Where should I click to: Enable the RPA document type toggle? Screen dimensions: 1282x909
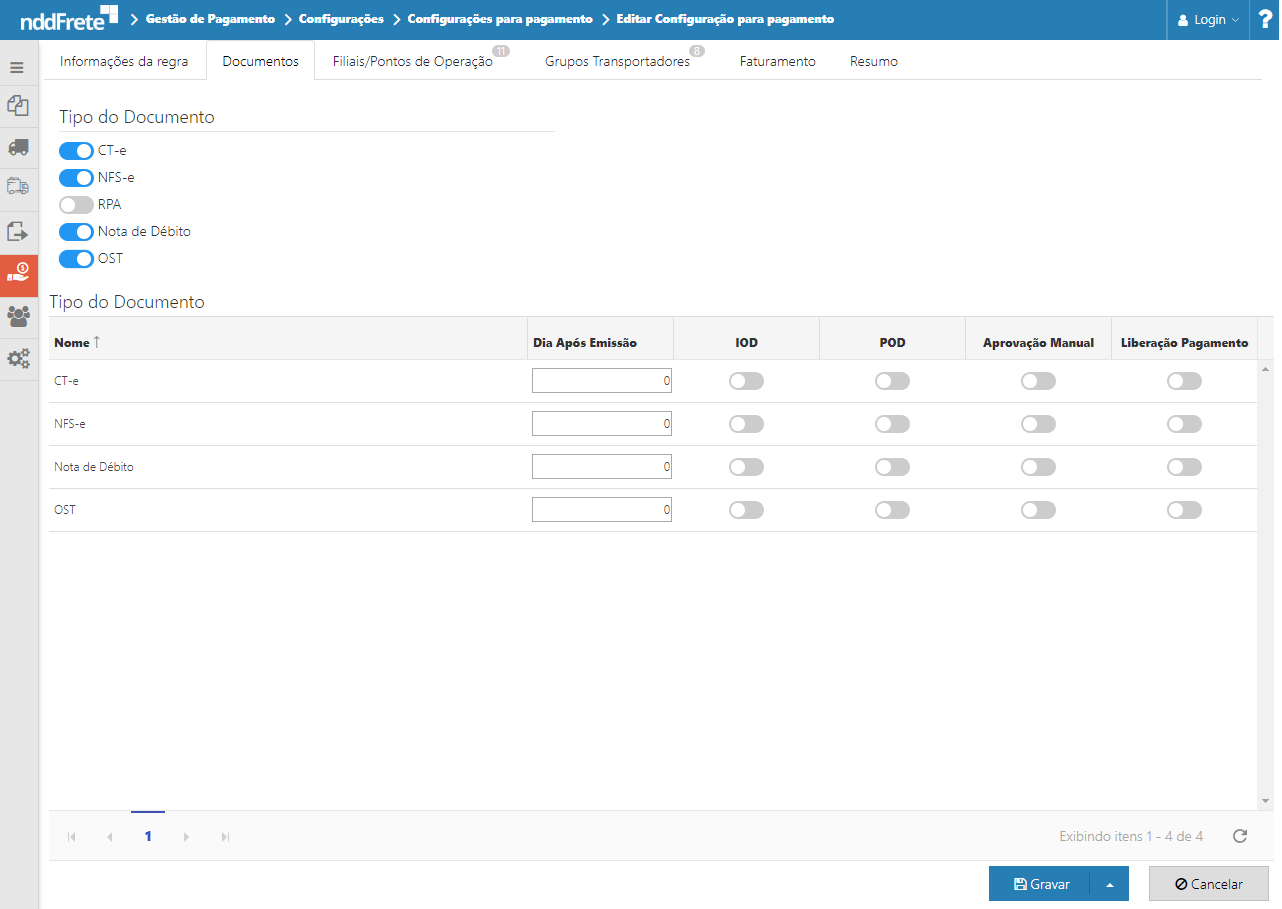(76, 205)
